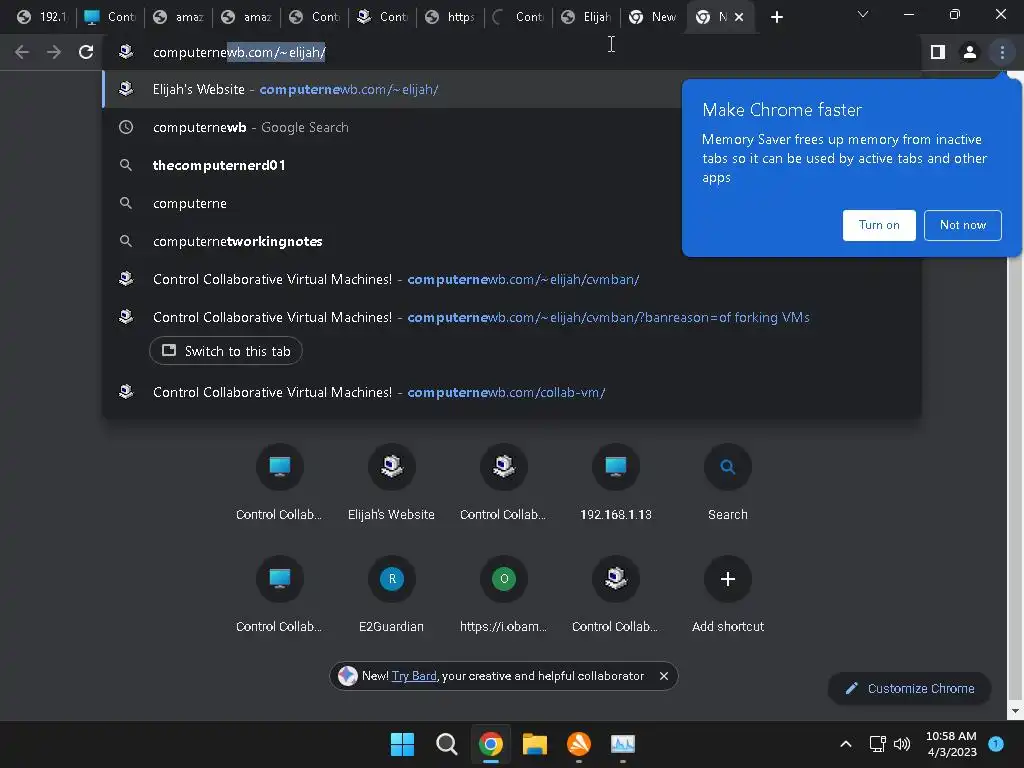Image resolution: width=1024 pixels, height=768 pixels.
Task: Open a new tab with the plus button
Action: pyautogui.click(x=776, y=17)
